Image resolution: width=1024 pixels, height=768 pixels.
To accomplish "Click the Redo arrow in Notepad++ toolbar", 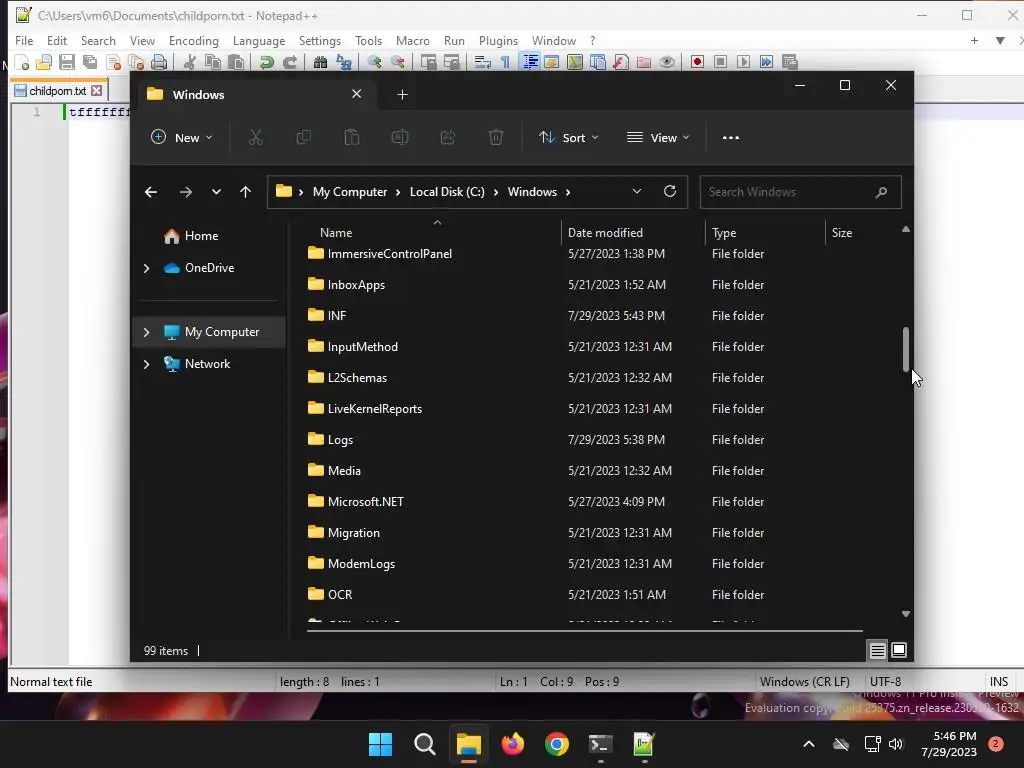I will click(289, 62).
